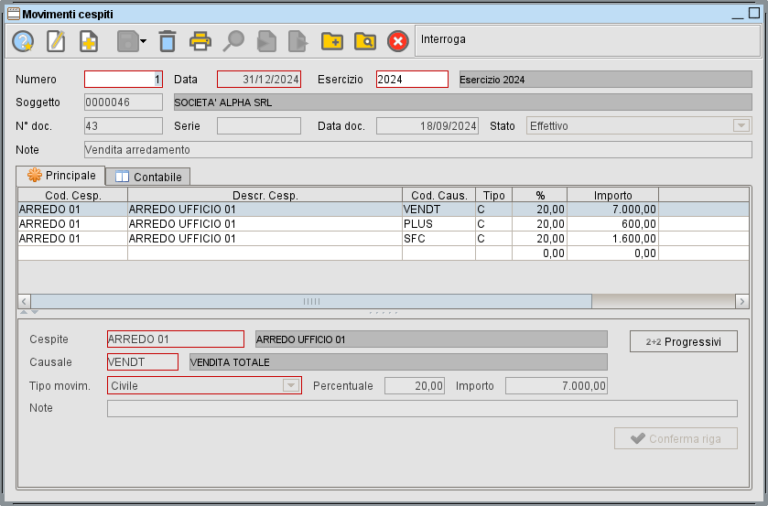Click the greyed save diskette icon

[127, 41]
